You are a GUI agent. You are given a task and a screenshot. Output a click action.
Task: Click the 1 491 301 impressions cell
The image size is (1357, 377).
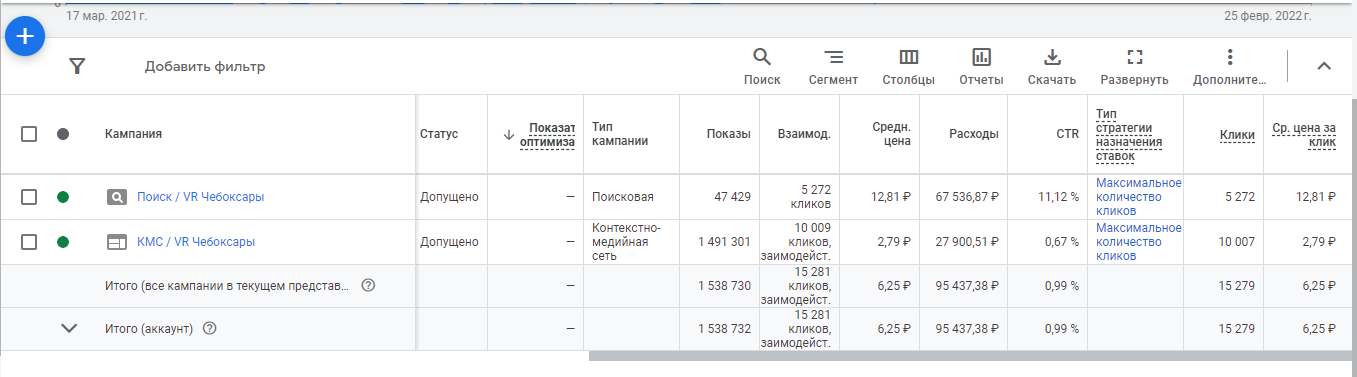point(724,242)
